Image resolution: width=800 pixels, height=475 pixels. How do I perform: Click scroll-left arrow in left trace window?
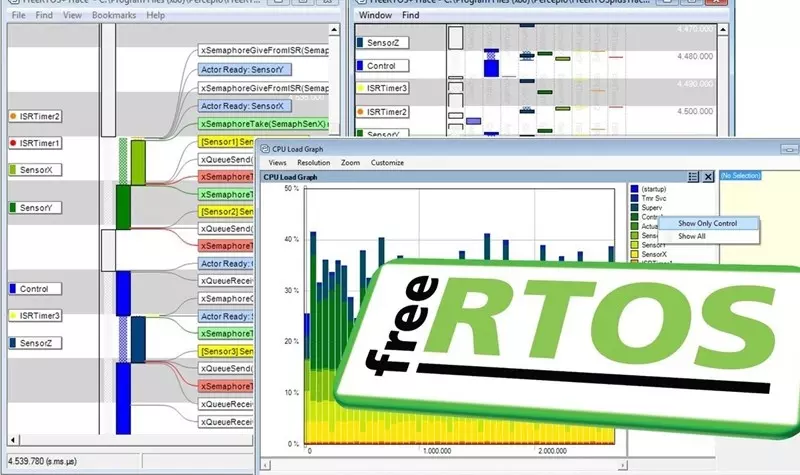[x=13, y=439]
